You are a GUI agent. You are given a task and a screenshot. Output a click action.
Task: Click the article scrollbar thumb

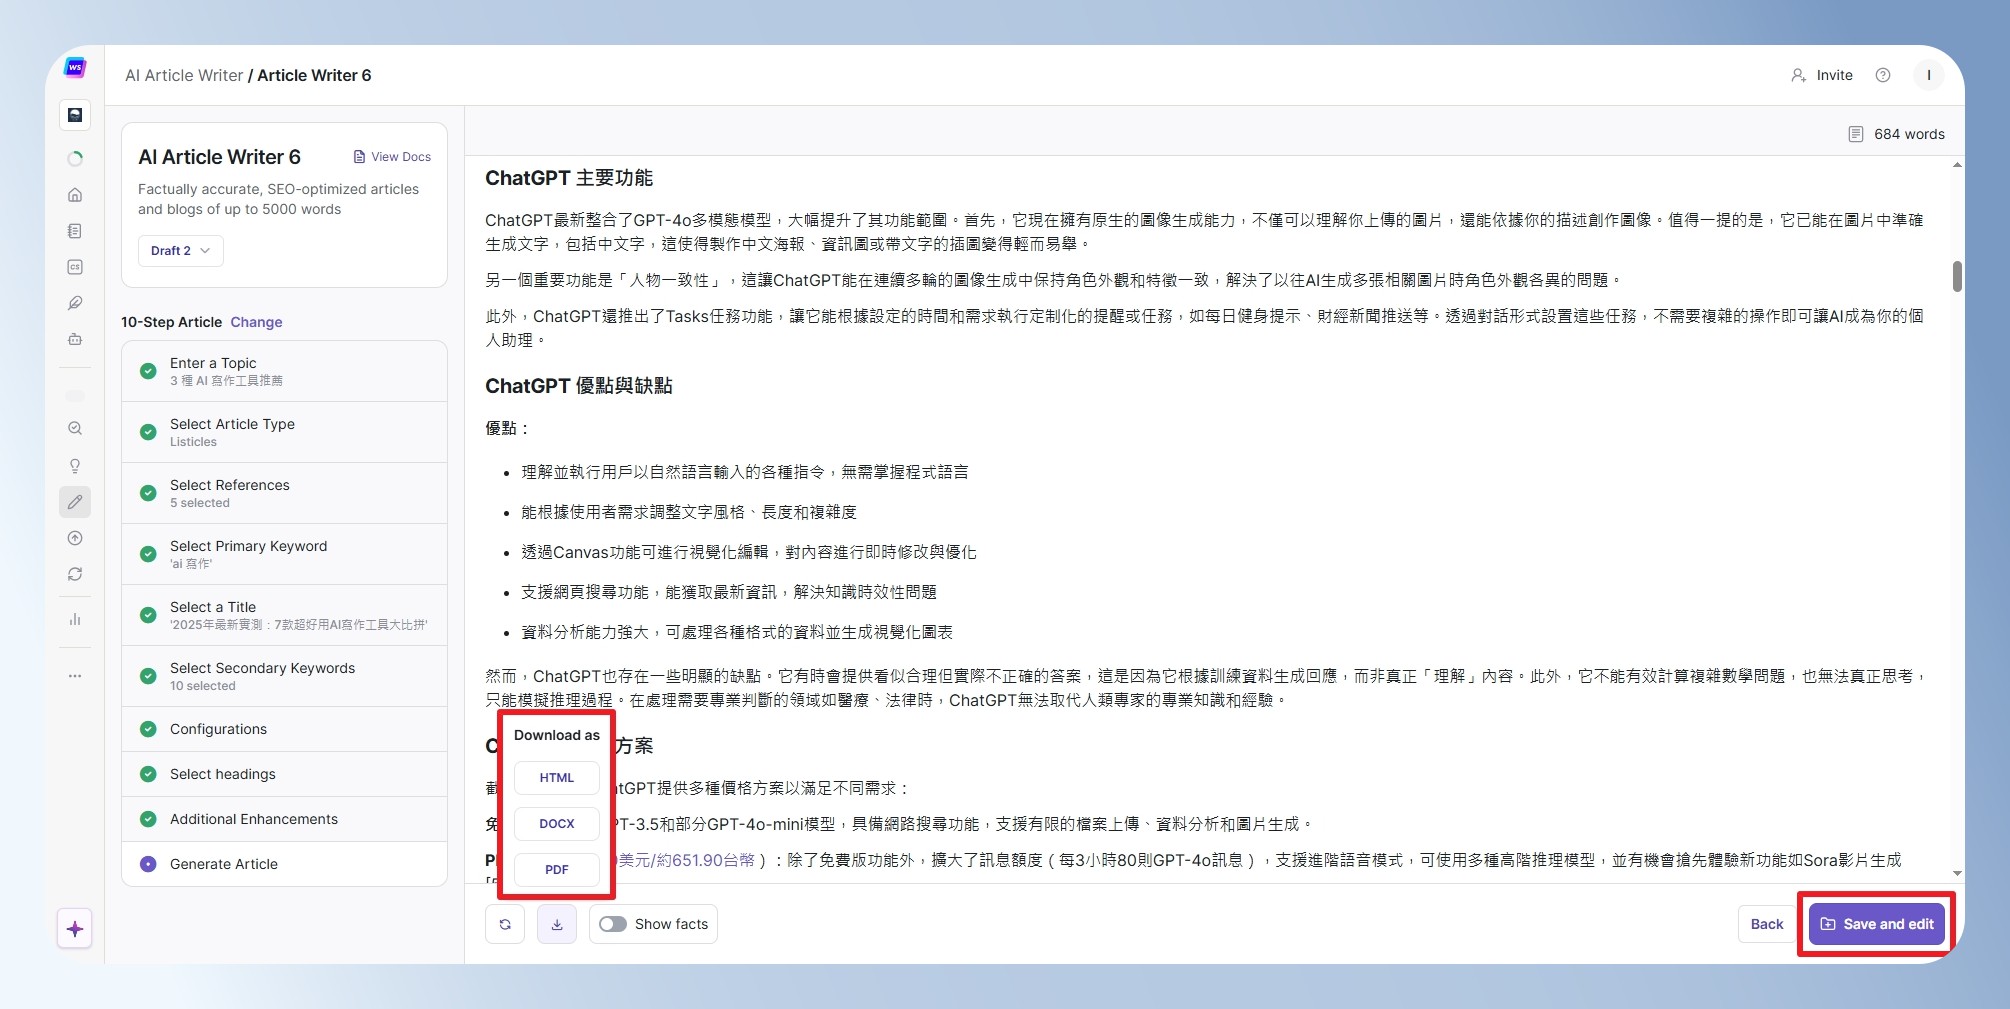tap(1957, 276)
